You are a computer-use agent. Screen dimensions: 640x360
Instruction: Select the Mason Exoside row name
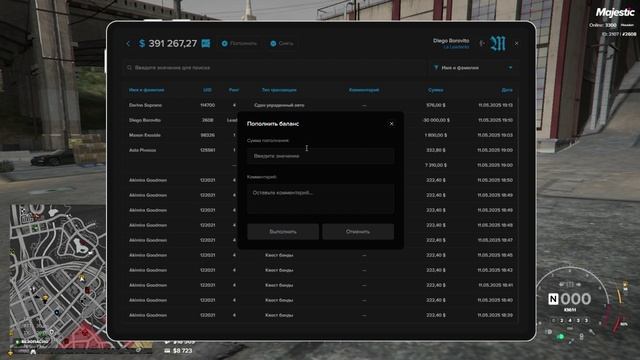[145, 135]
